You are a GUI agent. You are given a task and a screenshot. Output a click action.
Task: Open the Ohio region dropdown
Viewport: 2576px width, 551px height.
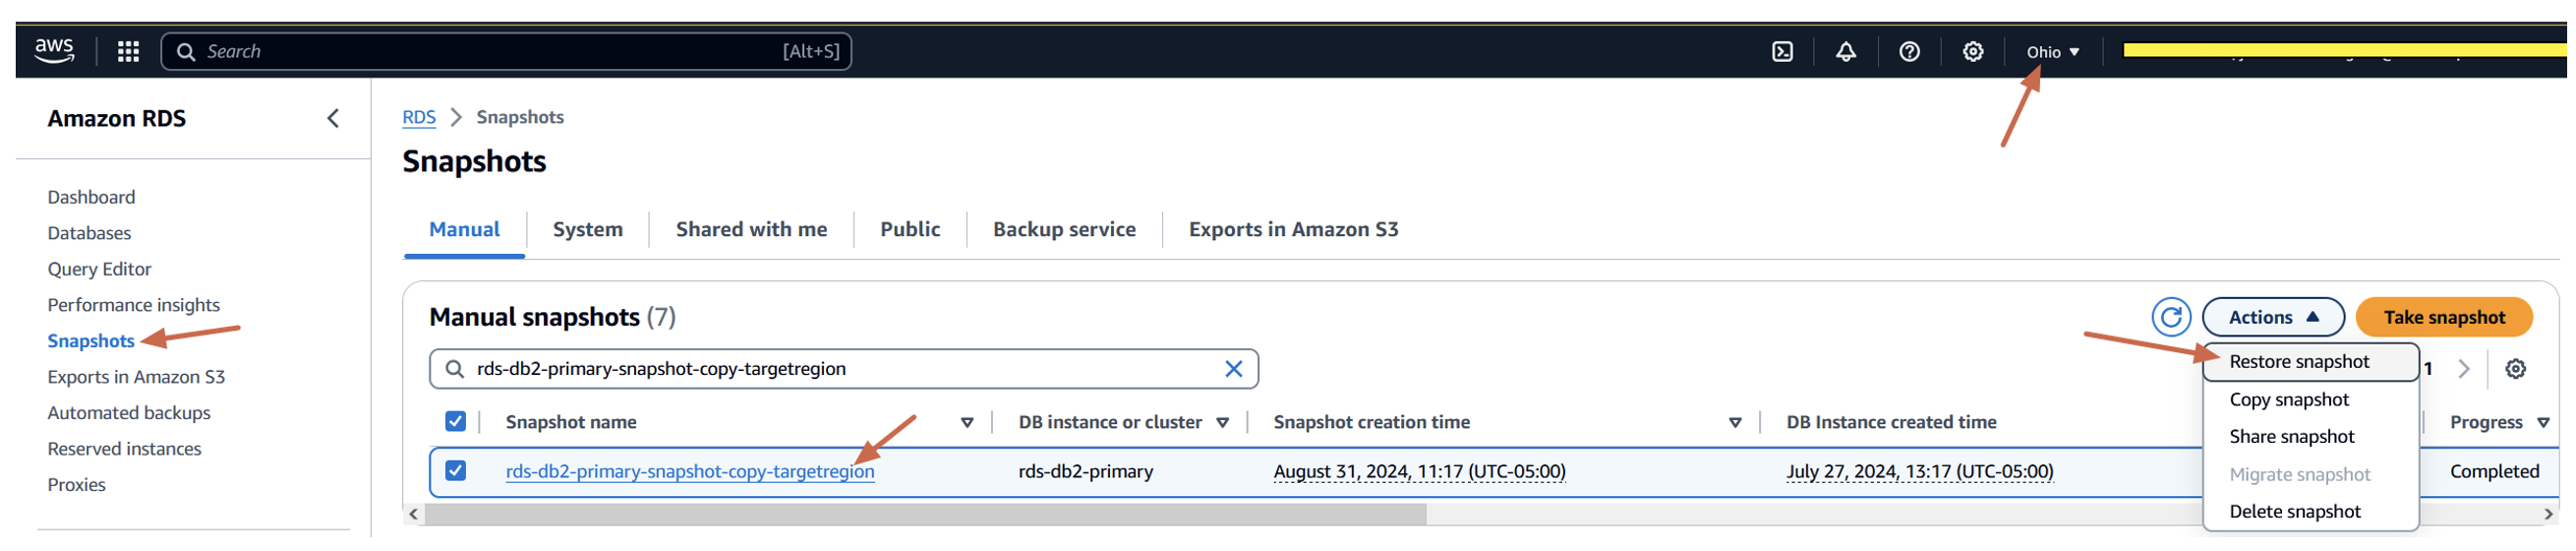[2052, 52]
